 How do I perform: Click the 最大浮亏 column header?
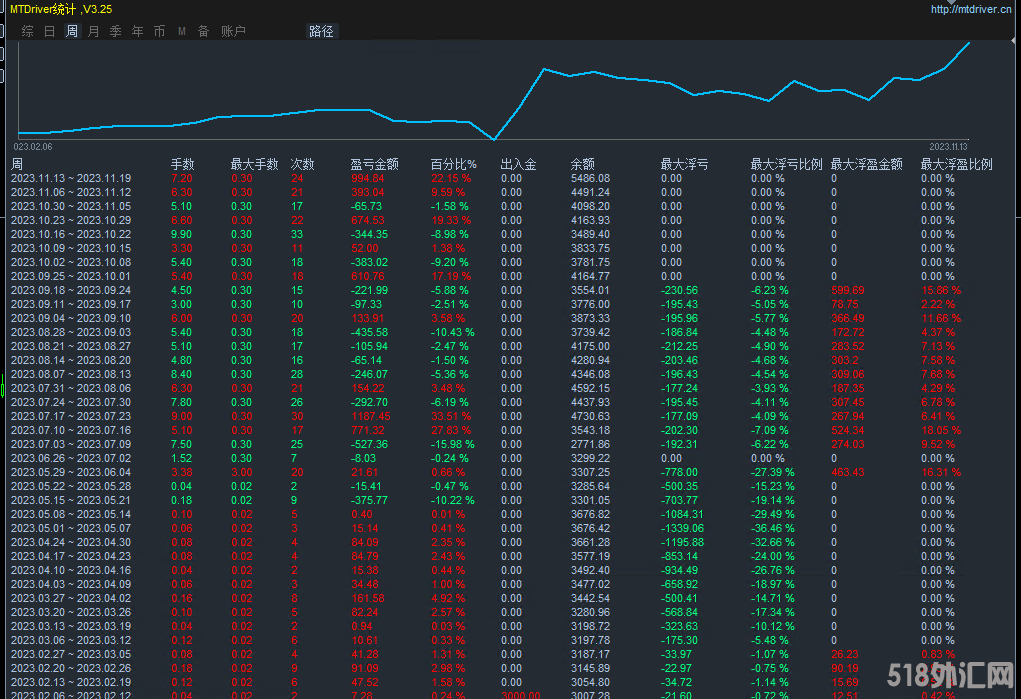pyautogui.click(x=685, y=164)
